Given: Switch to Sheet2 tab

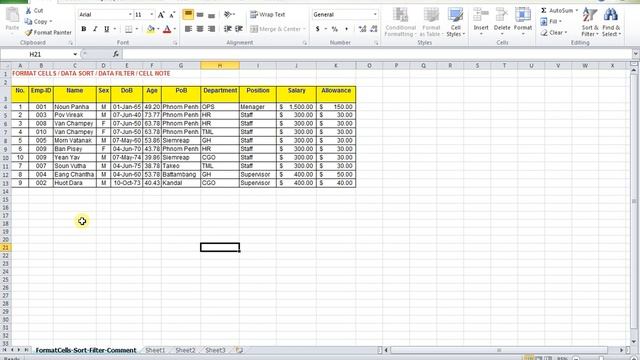Looking at the screenshot, I should (x=185, y=350).
